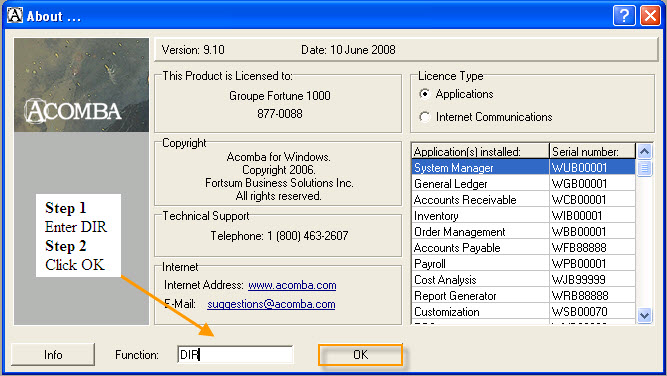Select Cost Analysis row
The image size is (667, 376).
[523, 279]
